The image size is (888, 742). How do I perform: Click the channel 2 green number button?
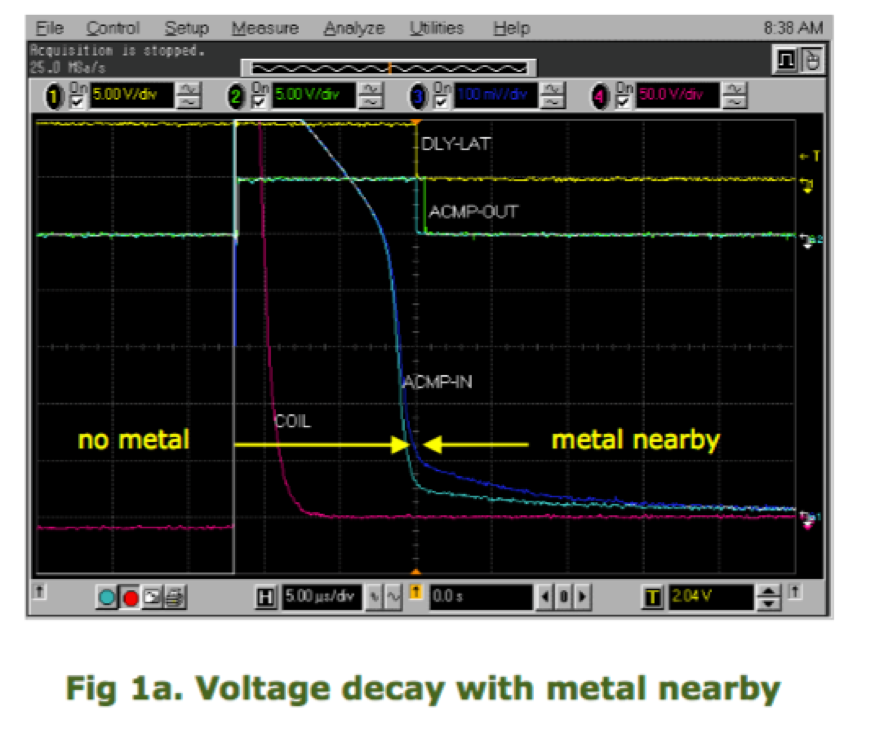[x=236, y=97]
